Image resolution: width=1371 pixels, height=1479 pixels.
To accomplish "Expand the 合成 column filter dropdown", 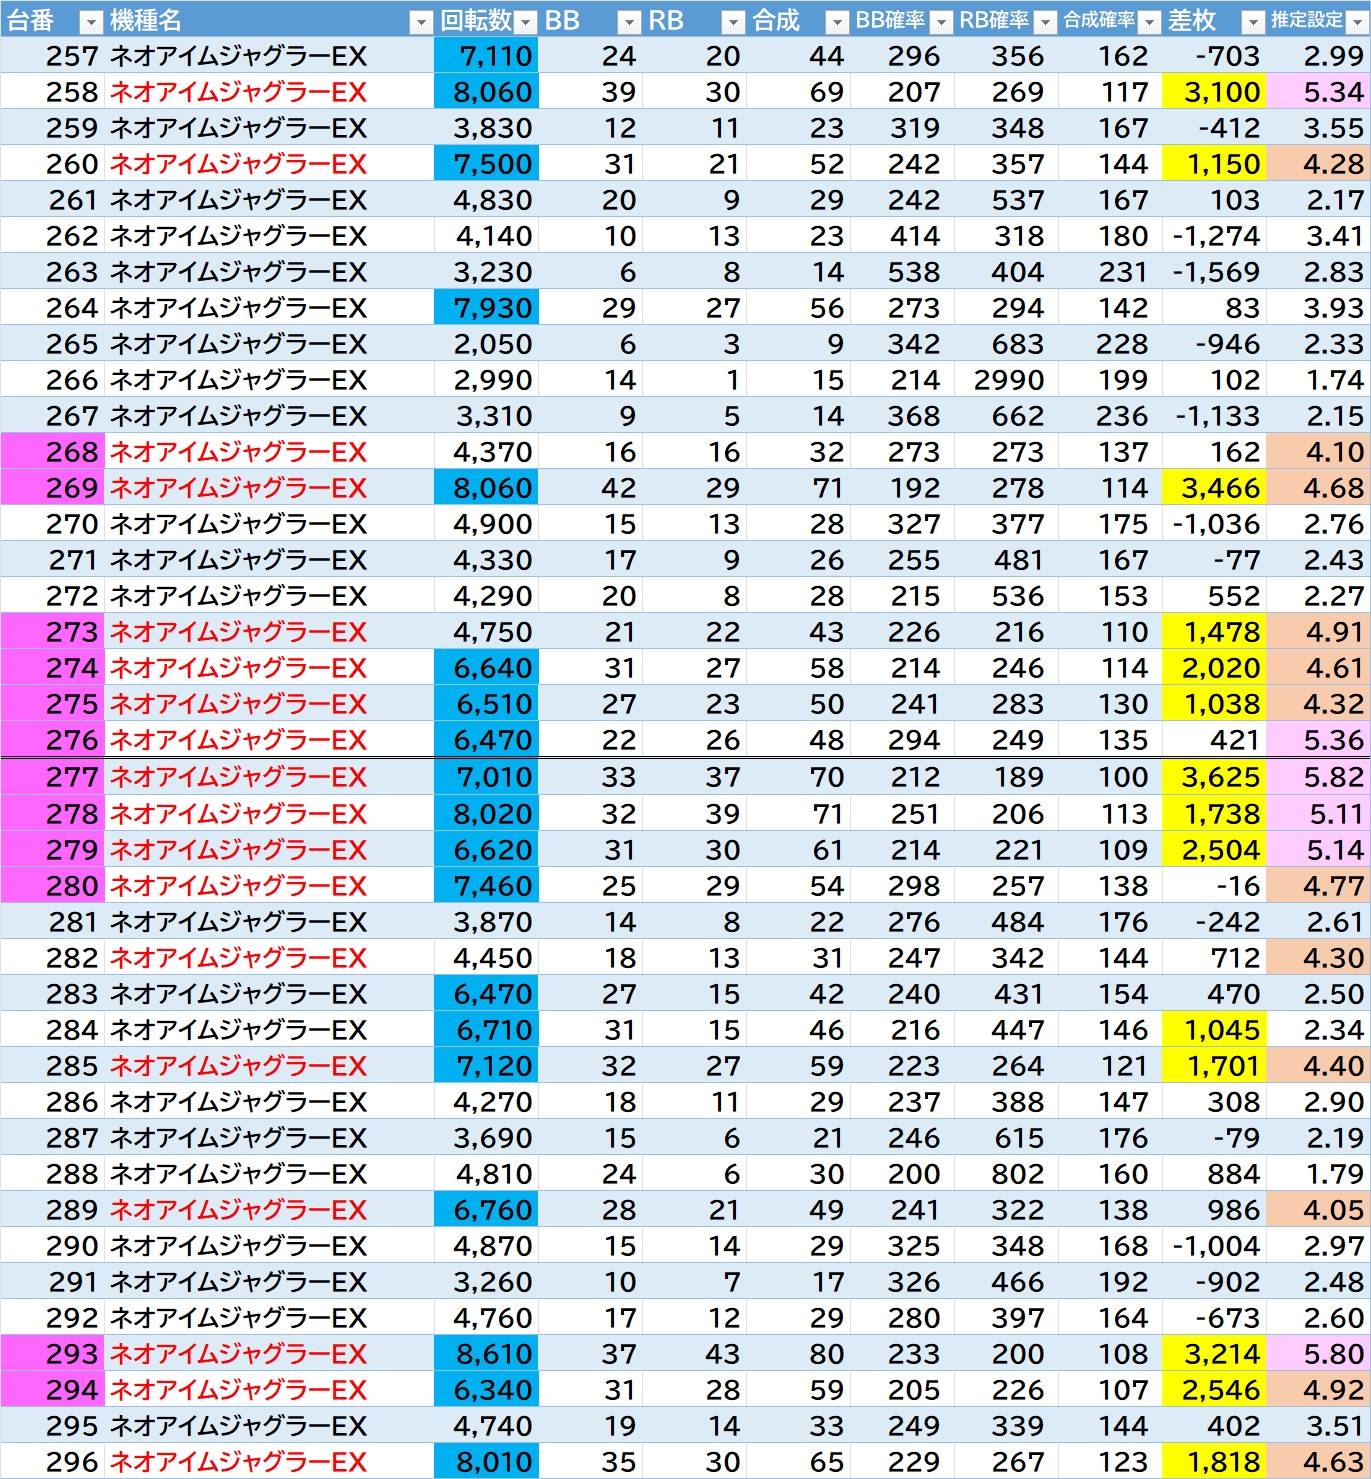I will [837, 22].
